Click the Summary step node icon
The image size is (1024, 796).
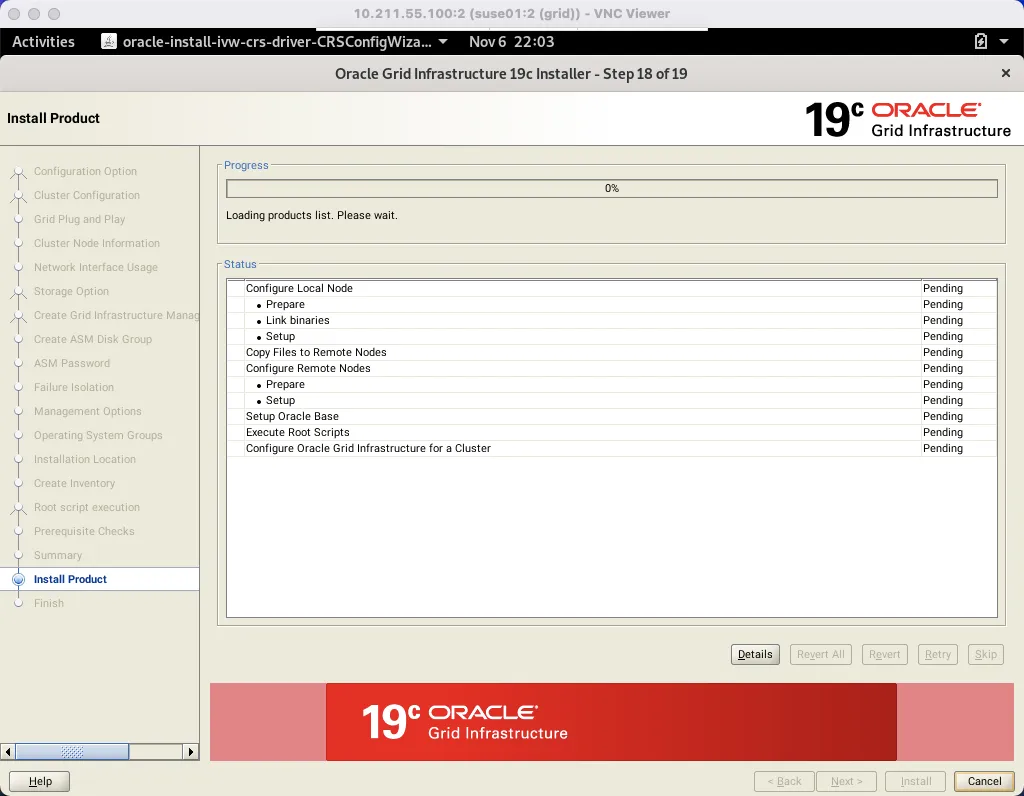tap(17, 555)
